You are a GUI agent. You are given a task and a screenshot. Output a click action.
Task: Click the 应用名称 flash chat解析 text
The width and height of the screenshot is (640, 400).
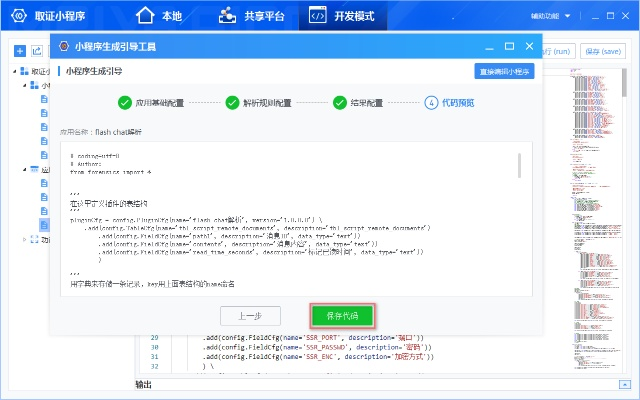tap(101, 132)
